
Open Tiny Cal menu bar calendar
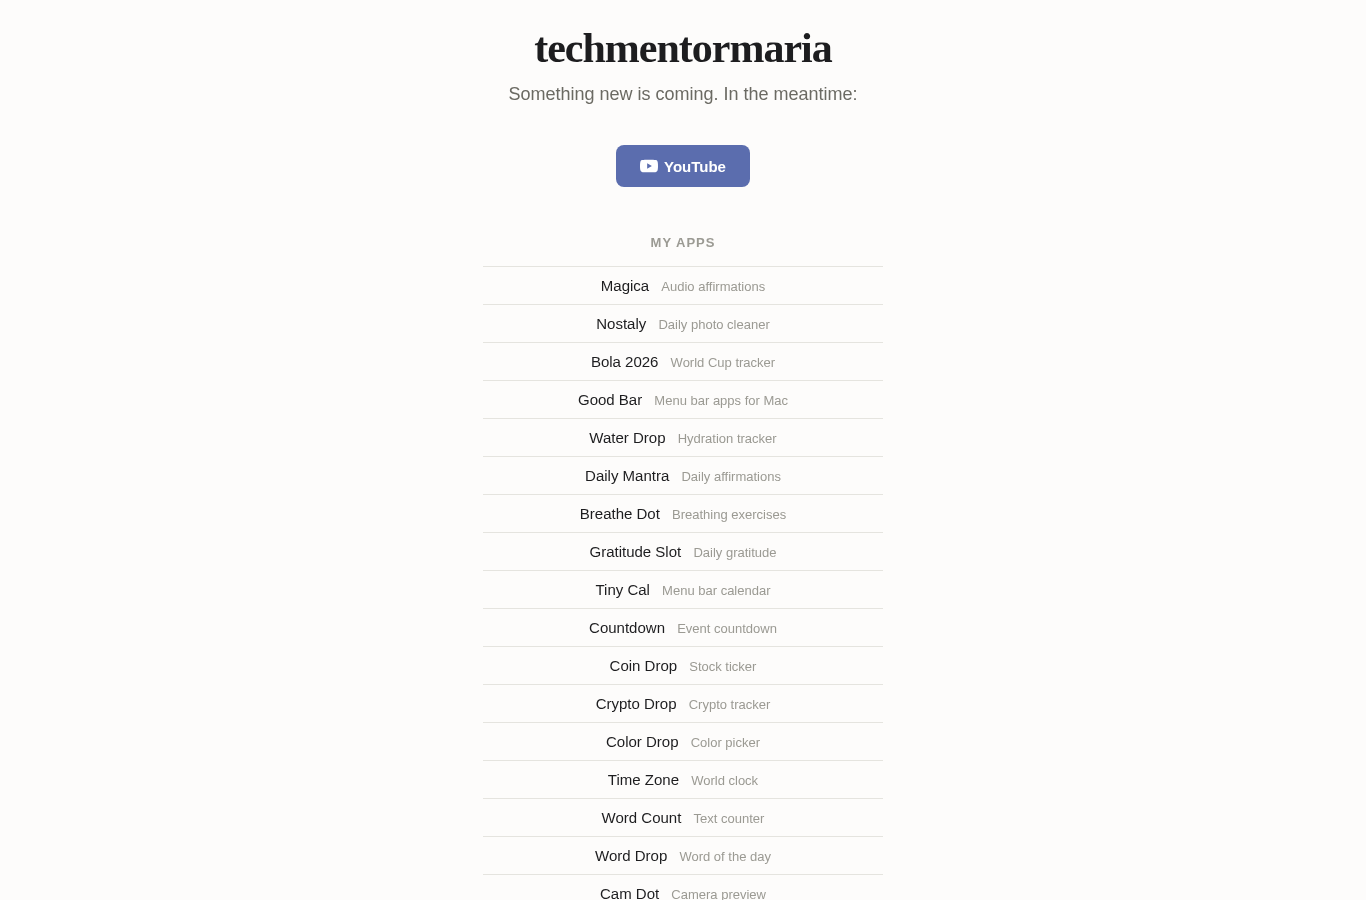coord(683,590)
